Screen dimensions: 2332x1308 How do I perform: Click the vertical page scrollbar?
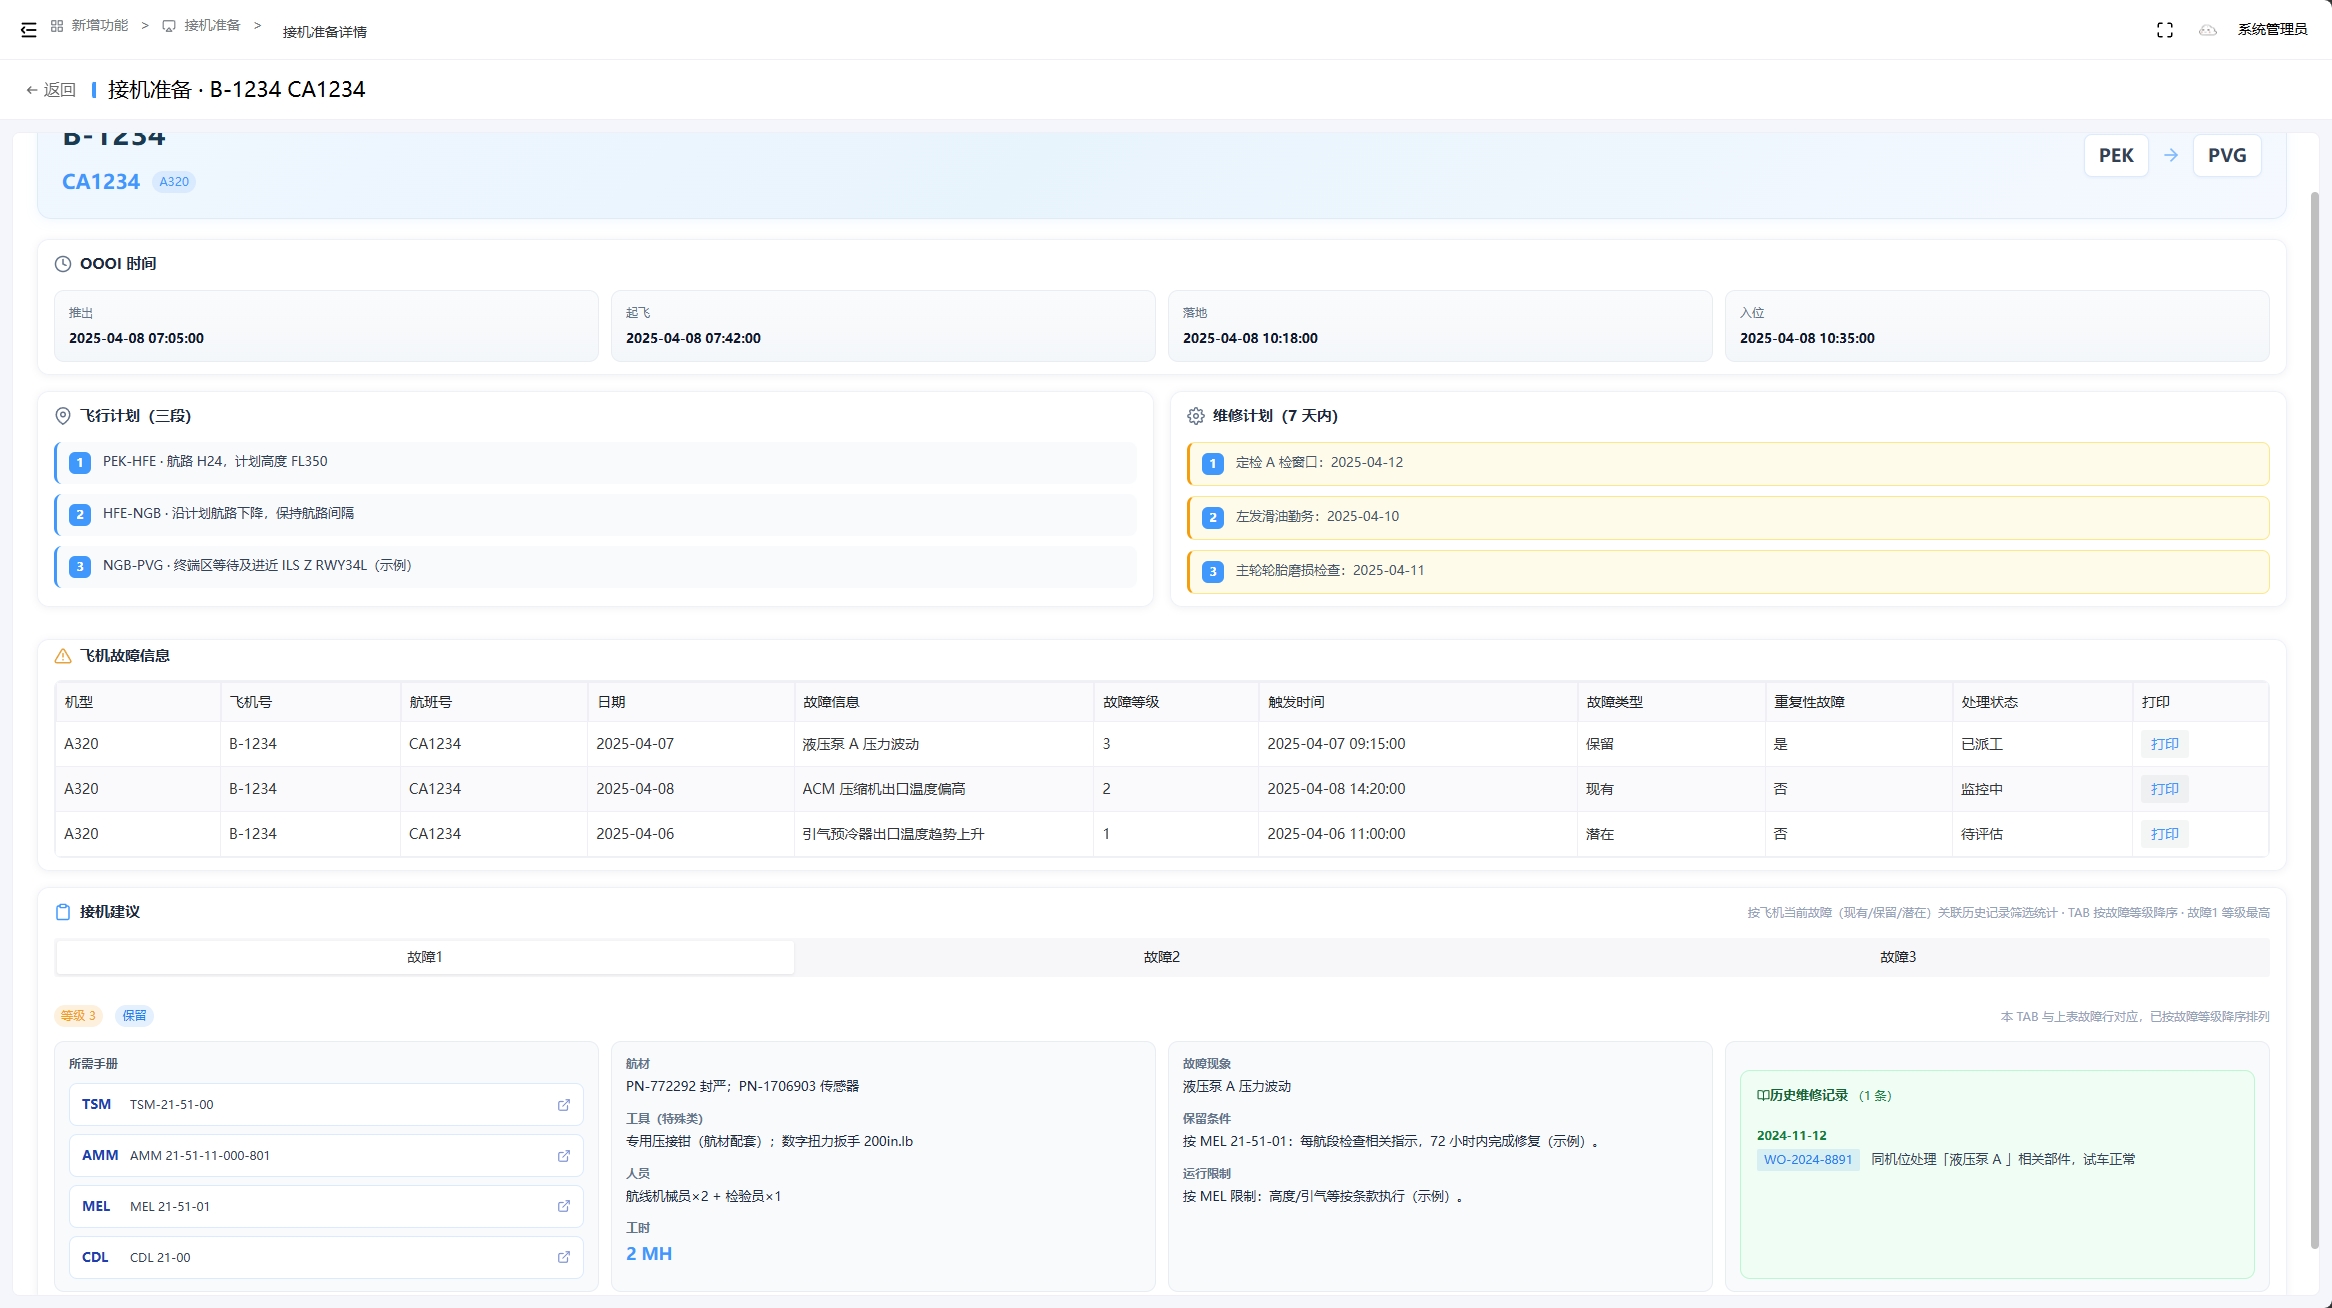point(2315,720)
